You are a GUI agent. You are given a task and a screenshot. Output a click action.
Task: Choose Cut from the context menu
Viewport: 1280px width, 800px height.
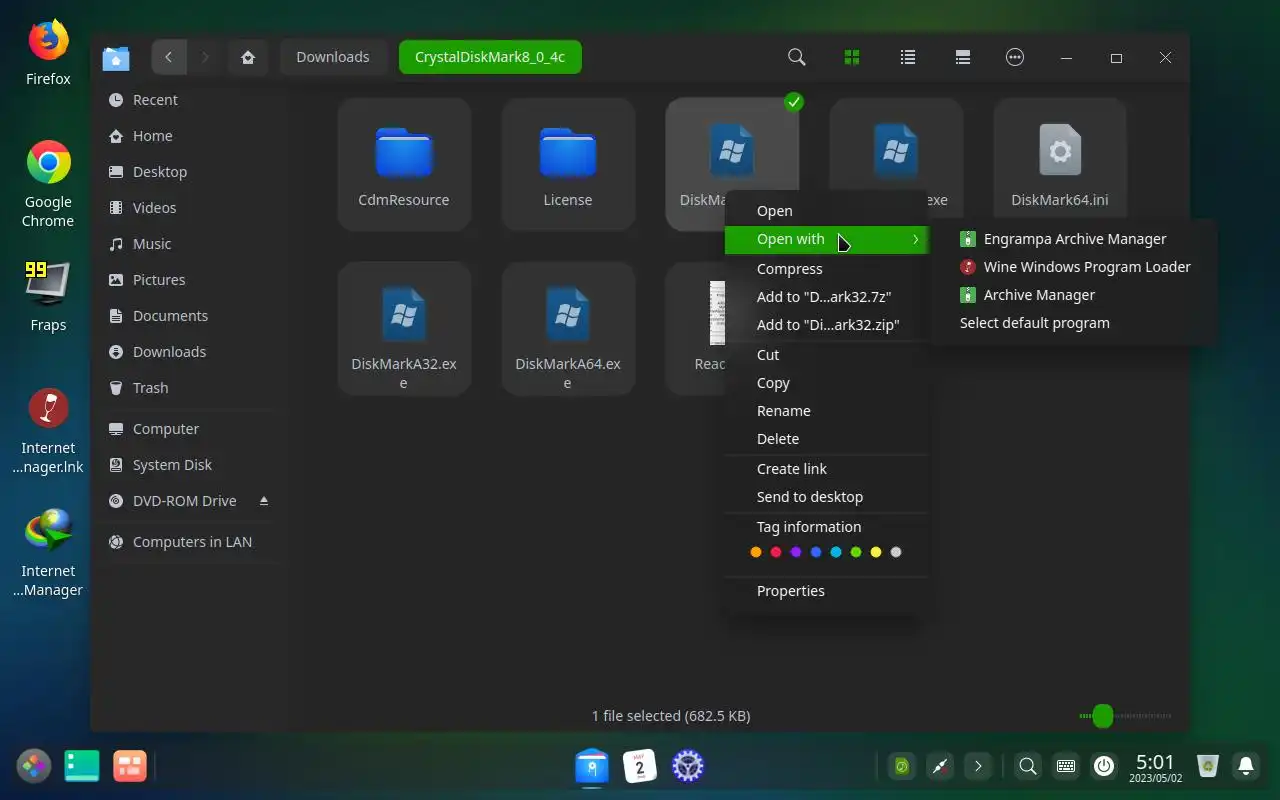(x=827, y=355)
